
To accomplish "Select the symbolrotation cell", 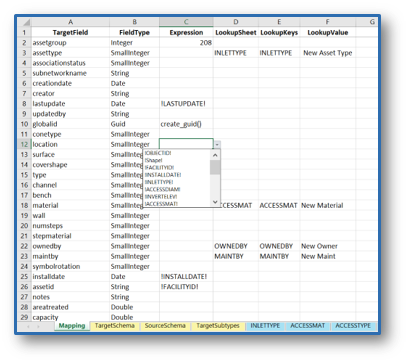I will (70, 266).
